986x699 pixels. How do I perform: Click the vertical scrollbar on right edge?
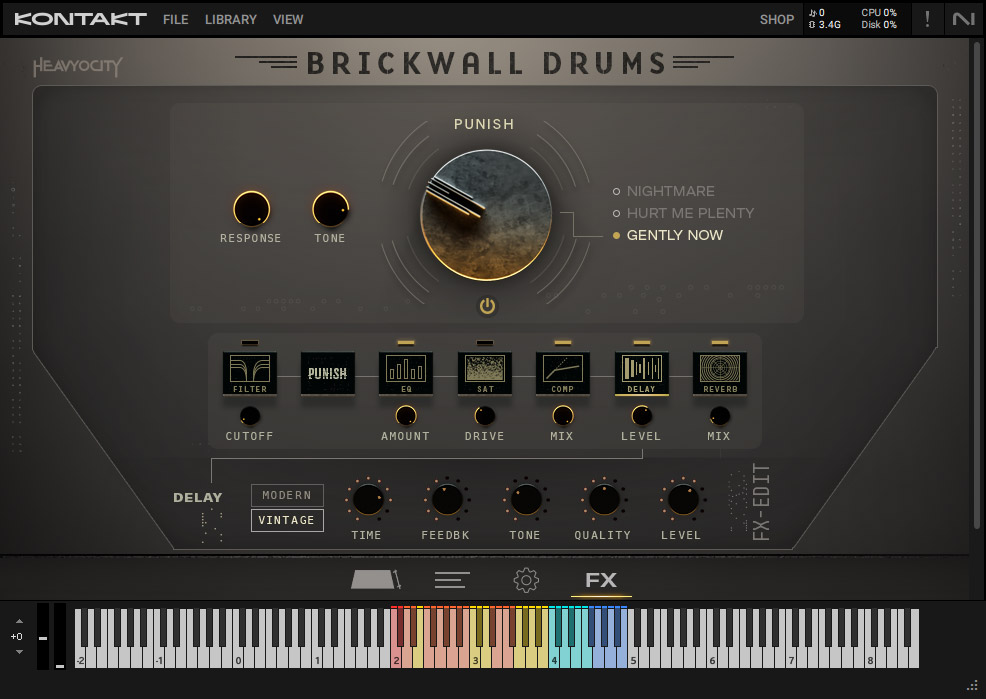[977, 286]
